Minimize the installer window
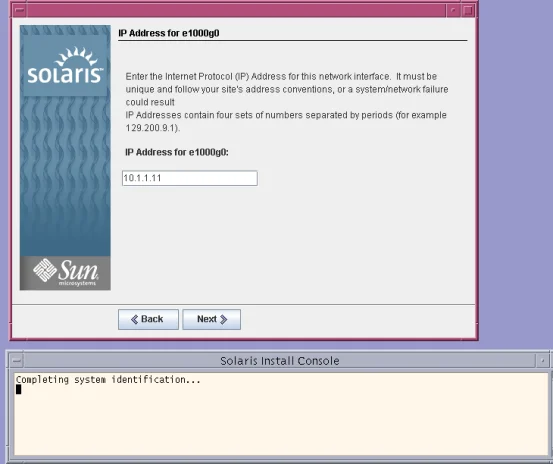This screenshot has height=464, width=553. tap(453, 10)
